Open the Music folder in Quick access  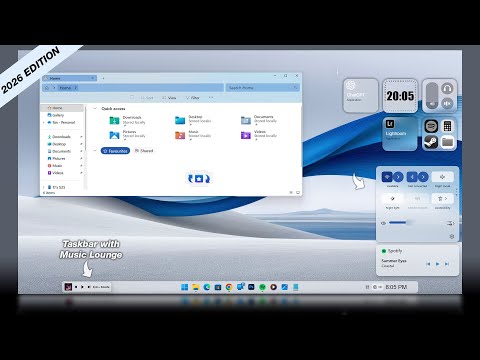(x=193, y=134)
